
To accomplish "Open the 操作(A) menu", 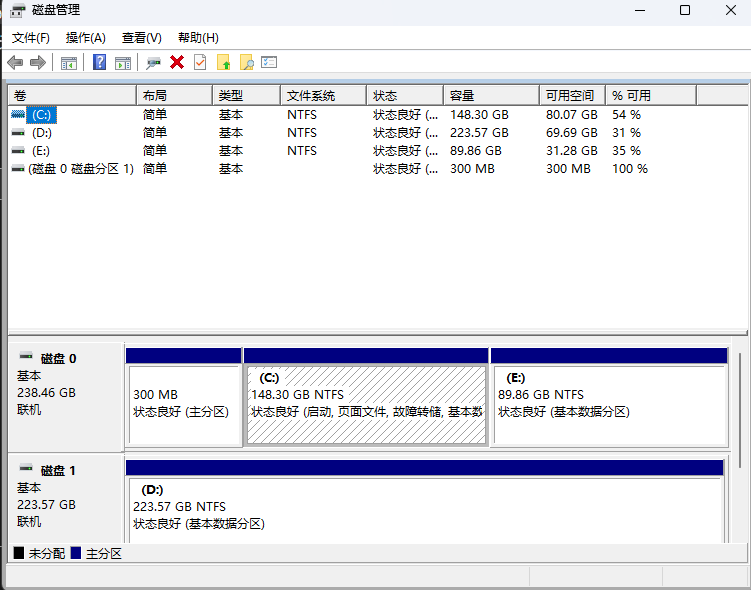I will [86, 38].
